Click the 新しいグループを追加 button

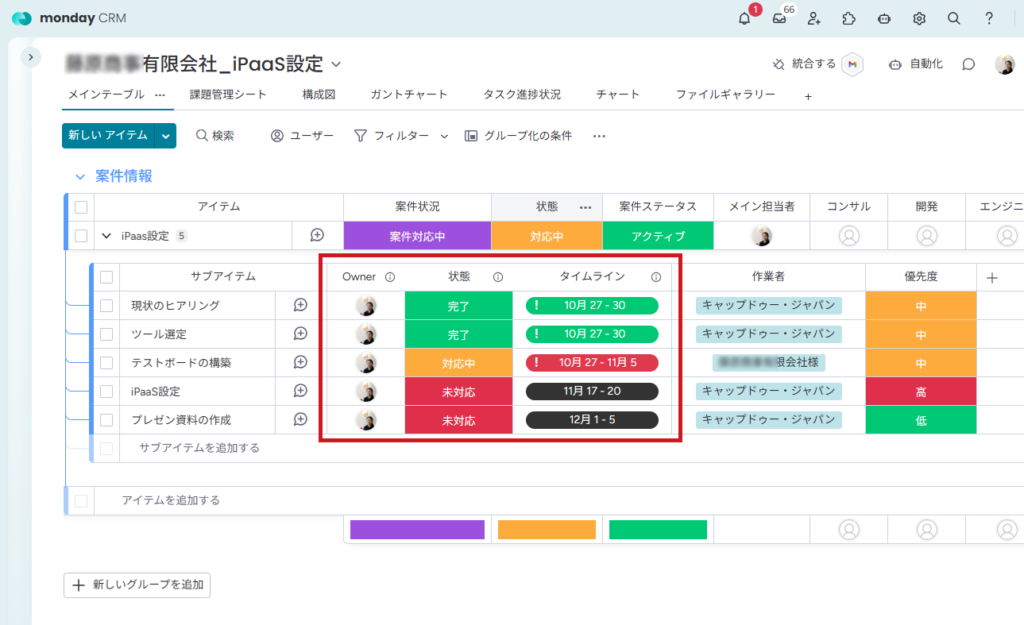click(137, 585)
